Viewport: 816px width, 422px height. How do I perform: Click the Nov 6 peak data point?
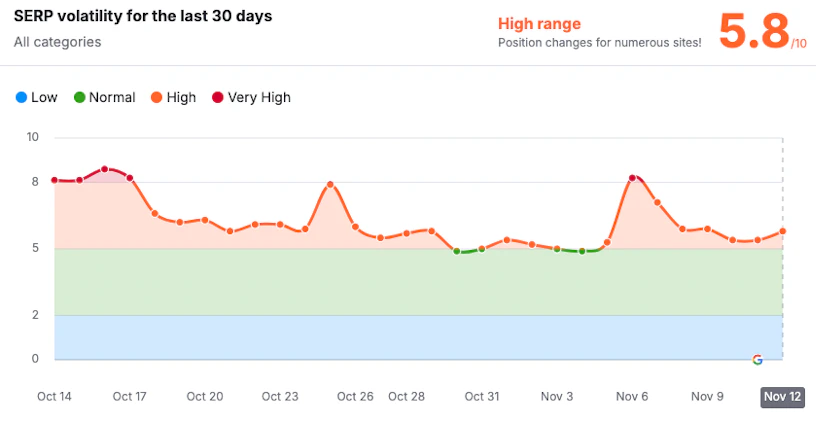(x=632, y=178)
